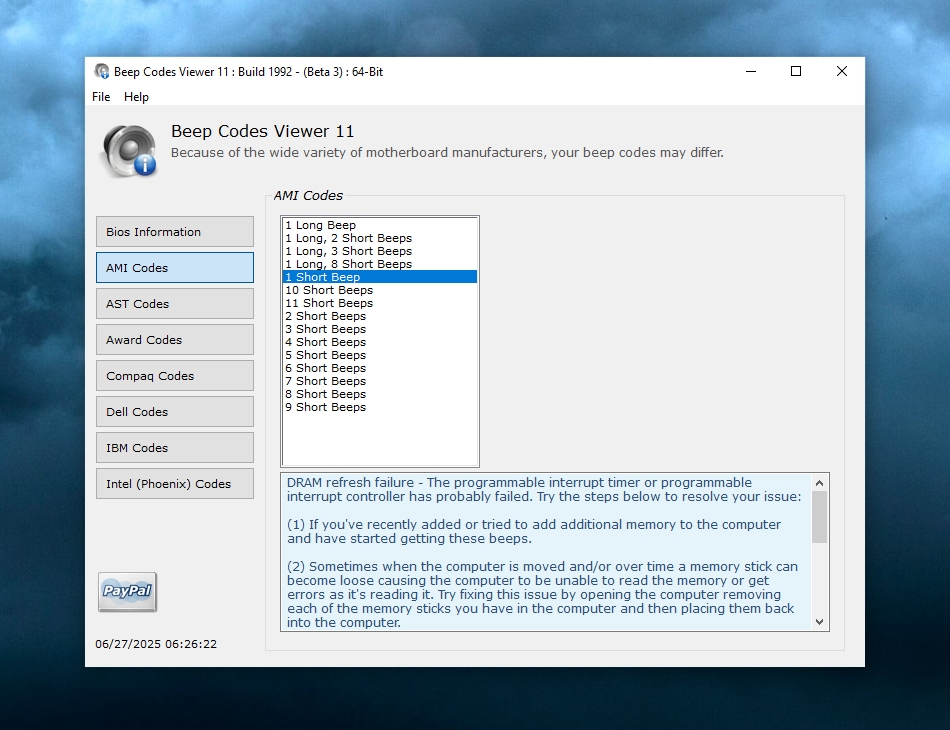This screenshot has width=950, height=730.
Task: Pick '7 Short Beeps' from the list
Action: click(380, 381)
